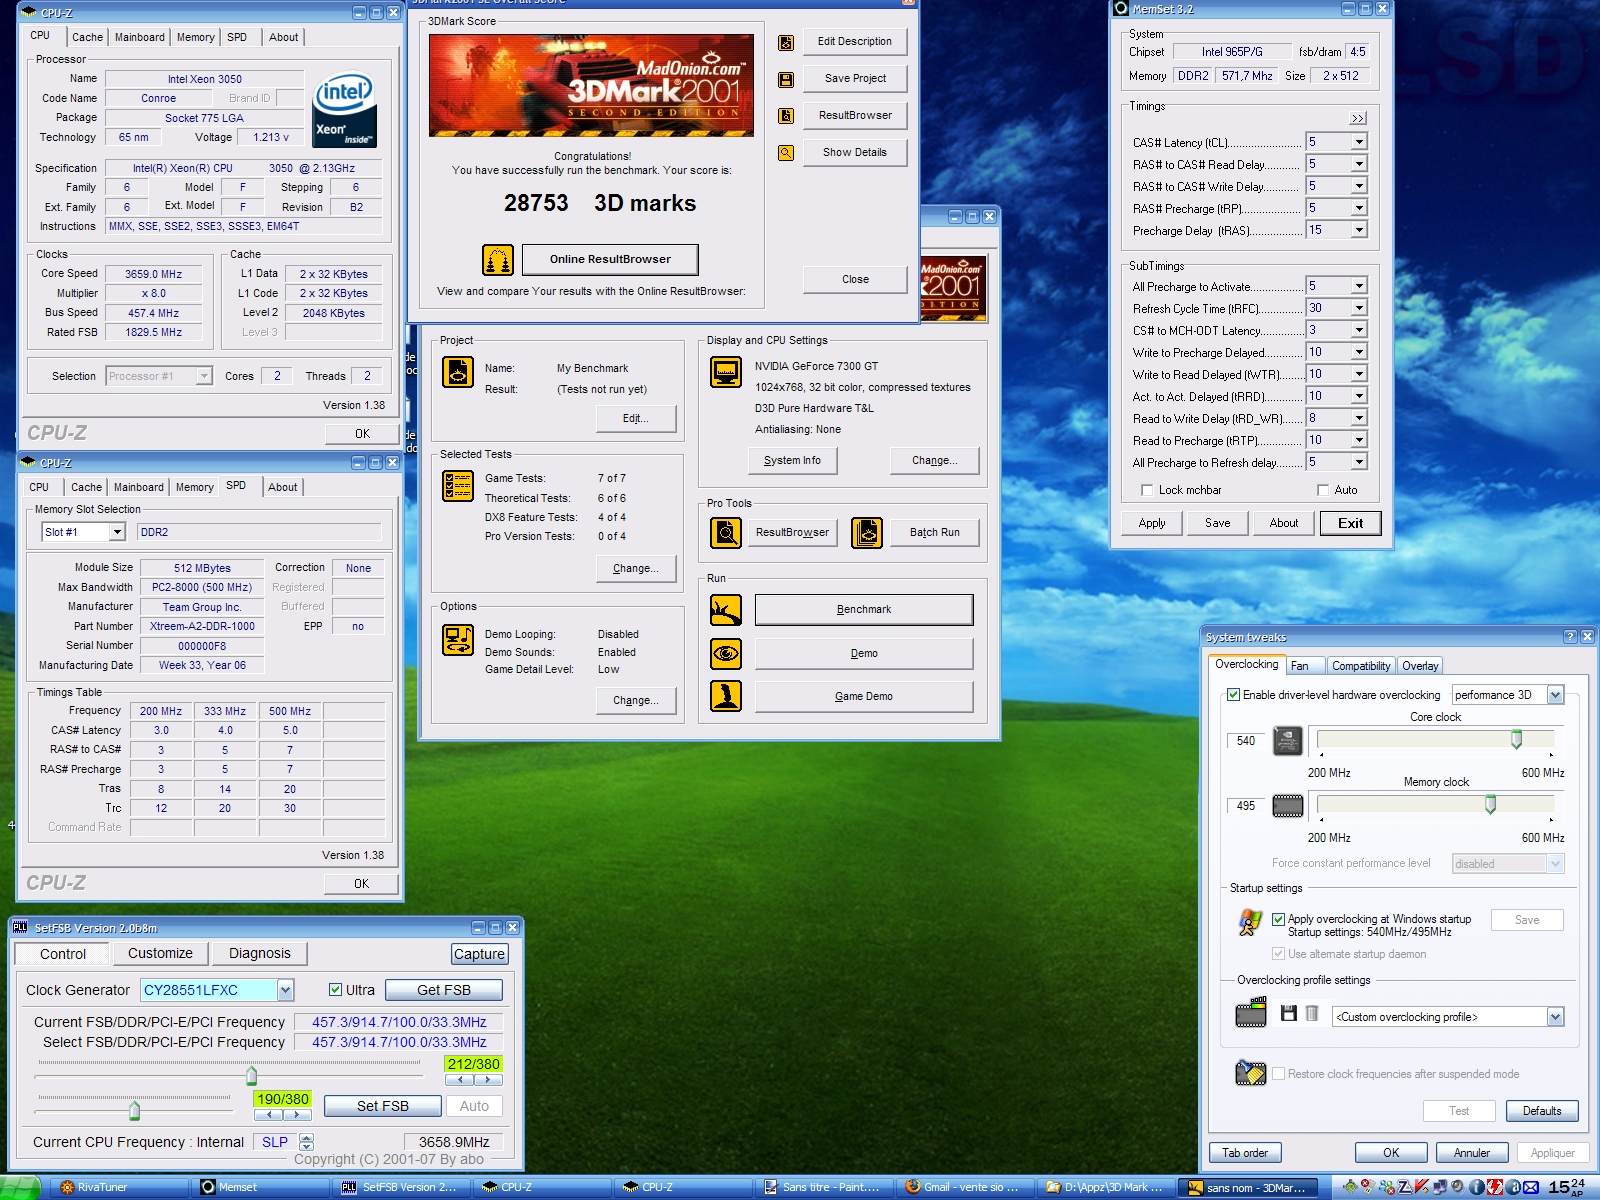
Task: Click the GPU core clock slider handle
Action: (1516, 739)
